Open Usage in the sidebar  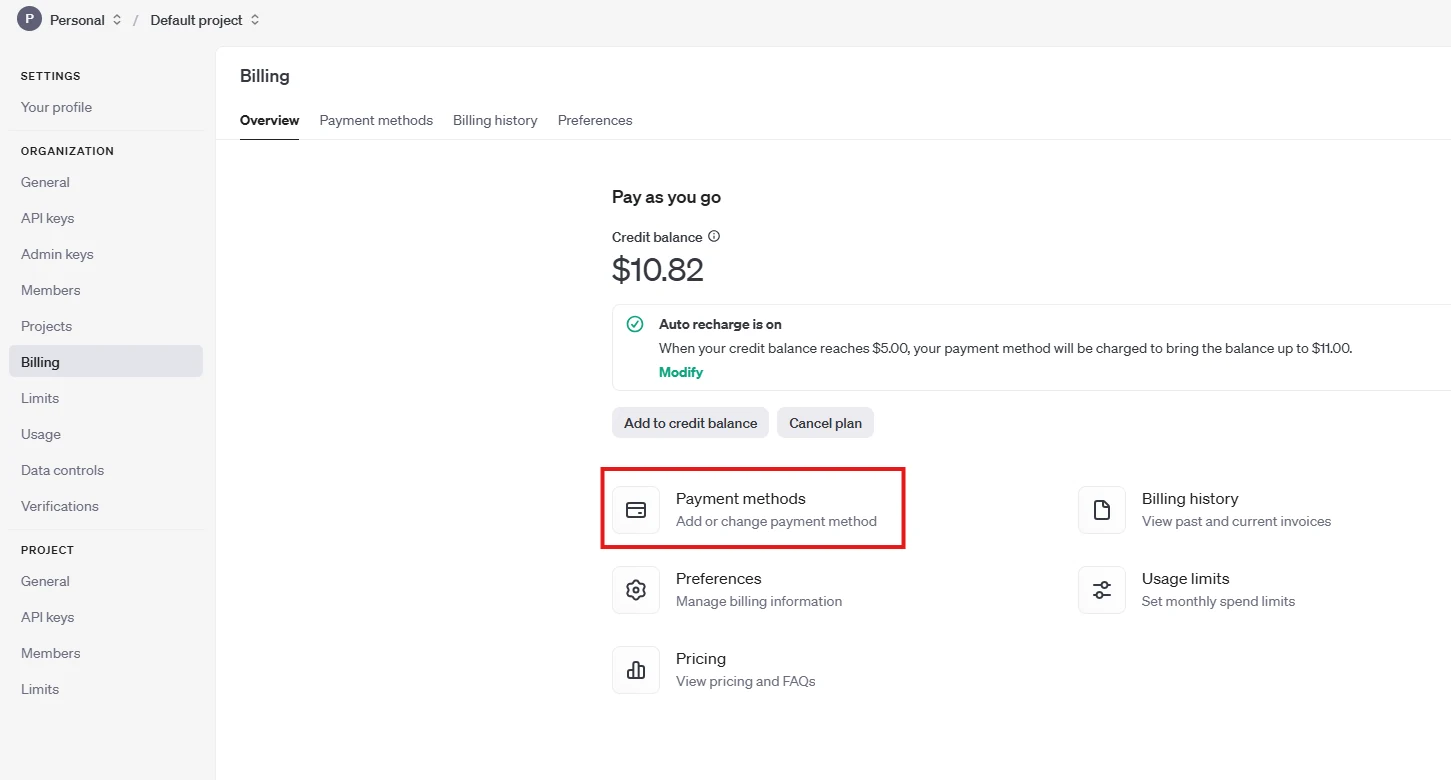(41, 434)
